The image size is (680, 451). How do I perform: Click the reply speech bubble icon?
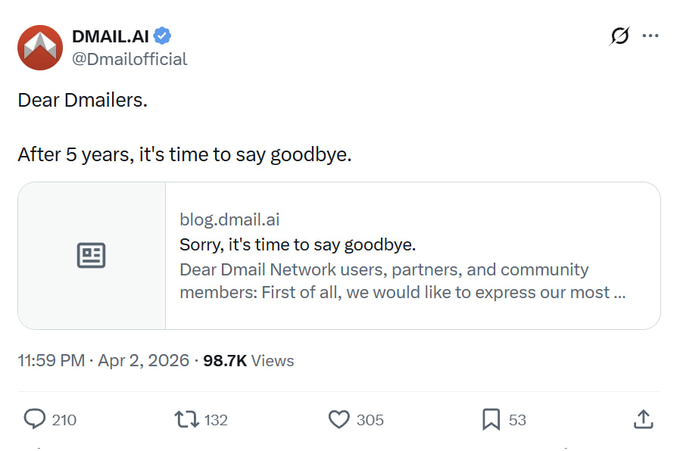(34, 419)
